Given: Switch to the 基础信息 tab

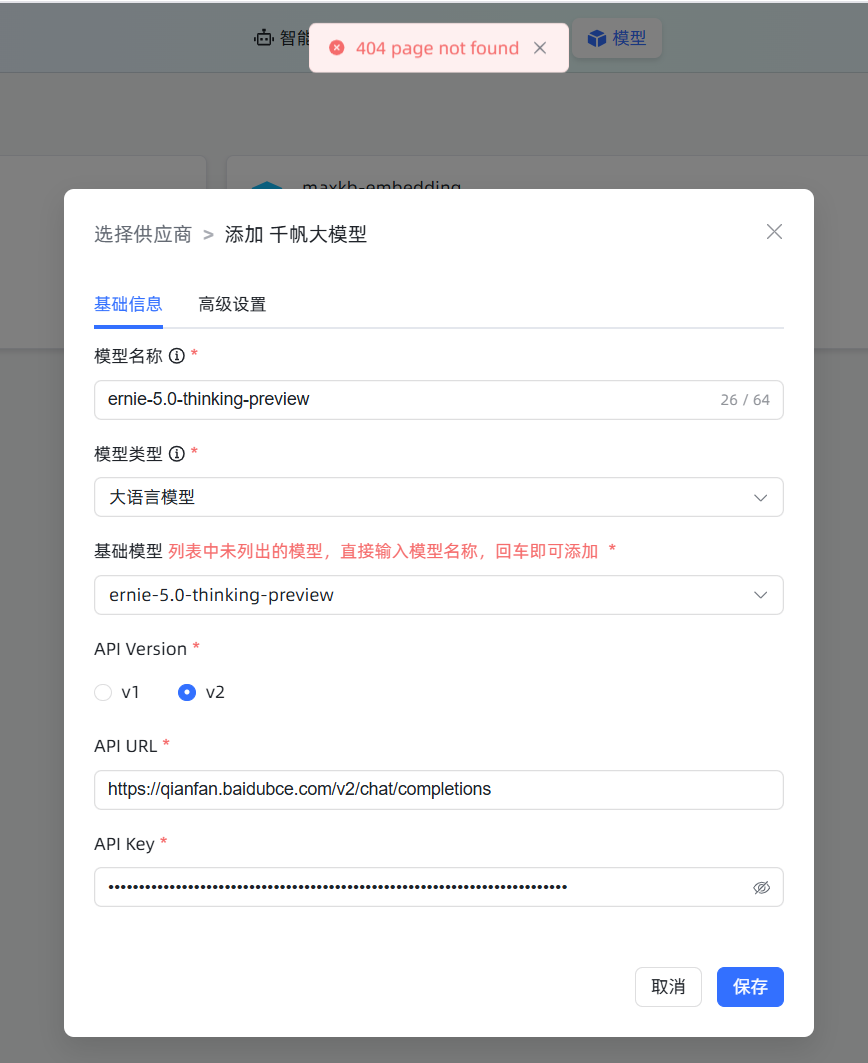Looking at the screenshot, I should [x=128, y=304].
